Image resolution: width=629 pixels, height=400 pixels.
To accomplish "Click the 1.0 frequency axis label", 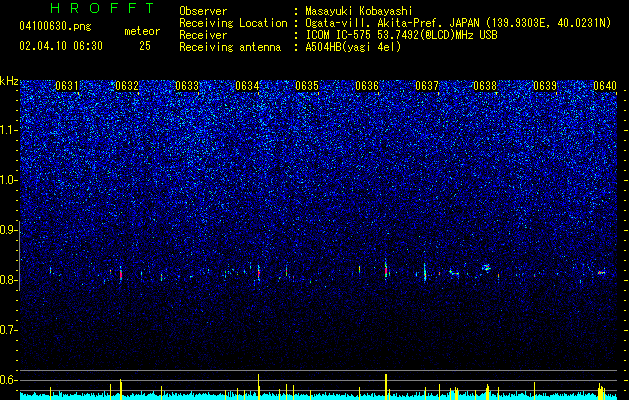I will [8, 180].
